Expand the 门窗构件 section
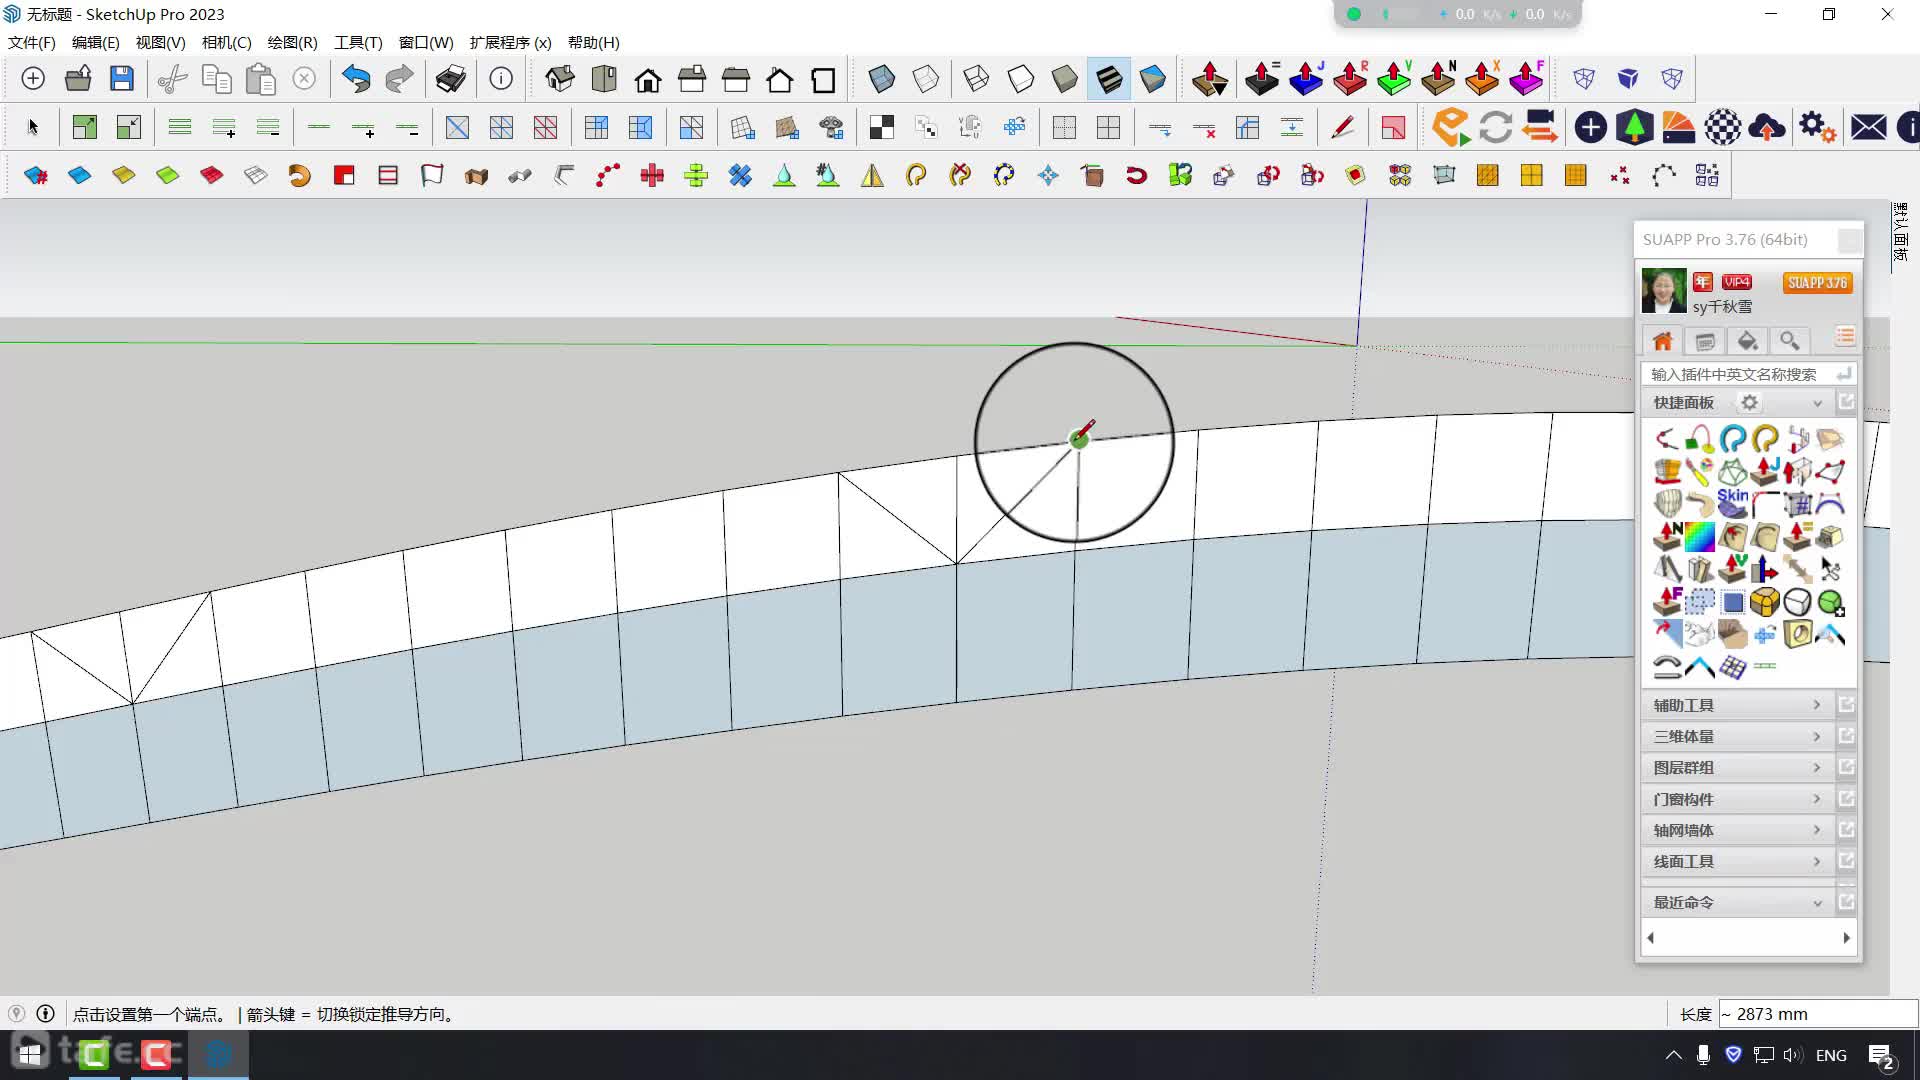This screenshot has width=1920, height=1080. click(x=1738, y=799)
